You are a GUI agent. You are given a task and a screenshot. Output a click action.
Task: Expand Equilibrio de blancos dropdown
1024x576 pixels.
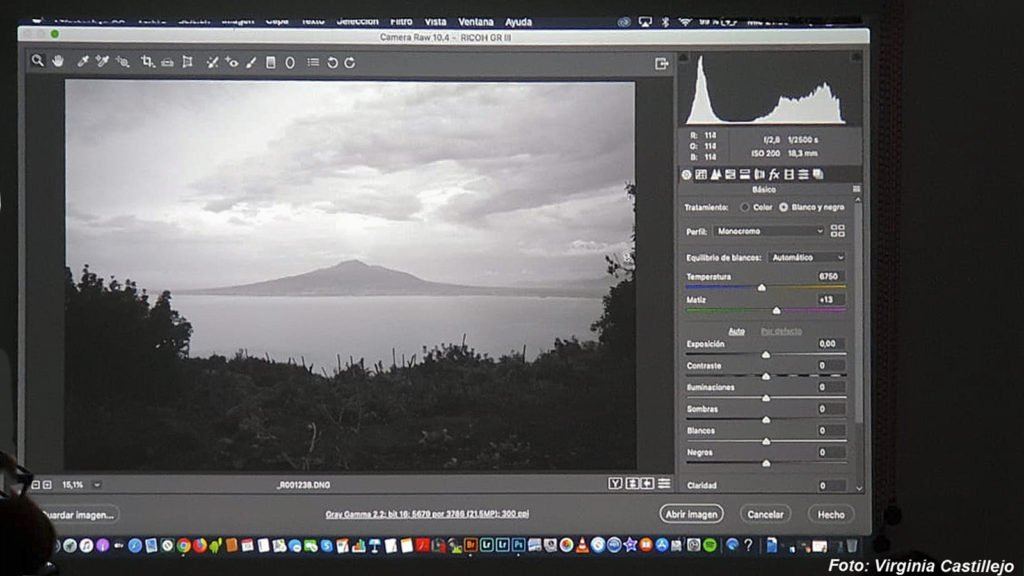pyautogui.click(x=806, y=257)
